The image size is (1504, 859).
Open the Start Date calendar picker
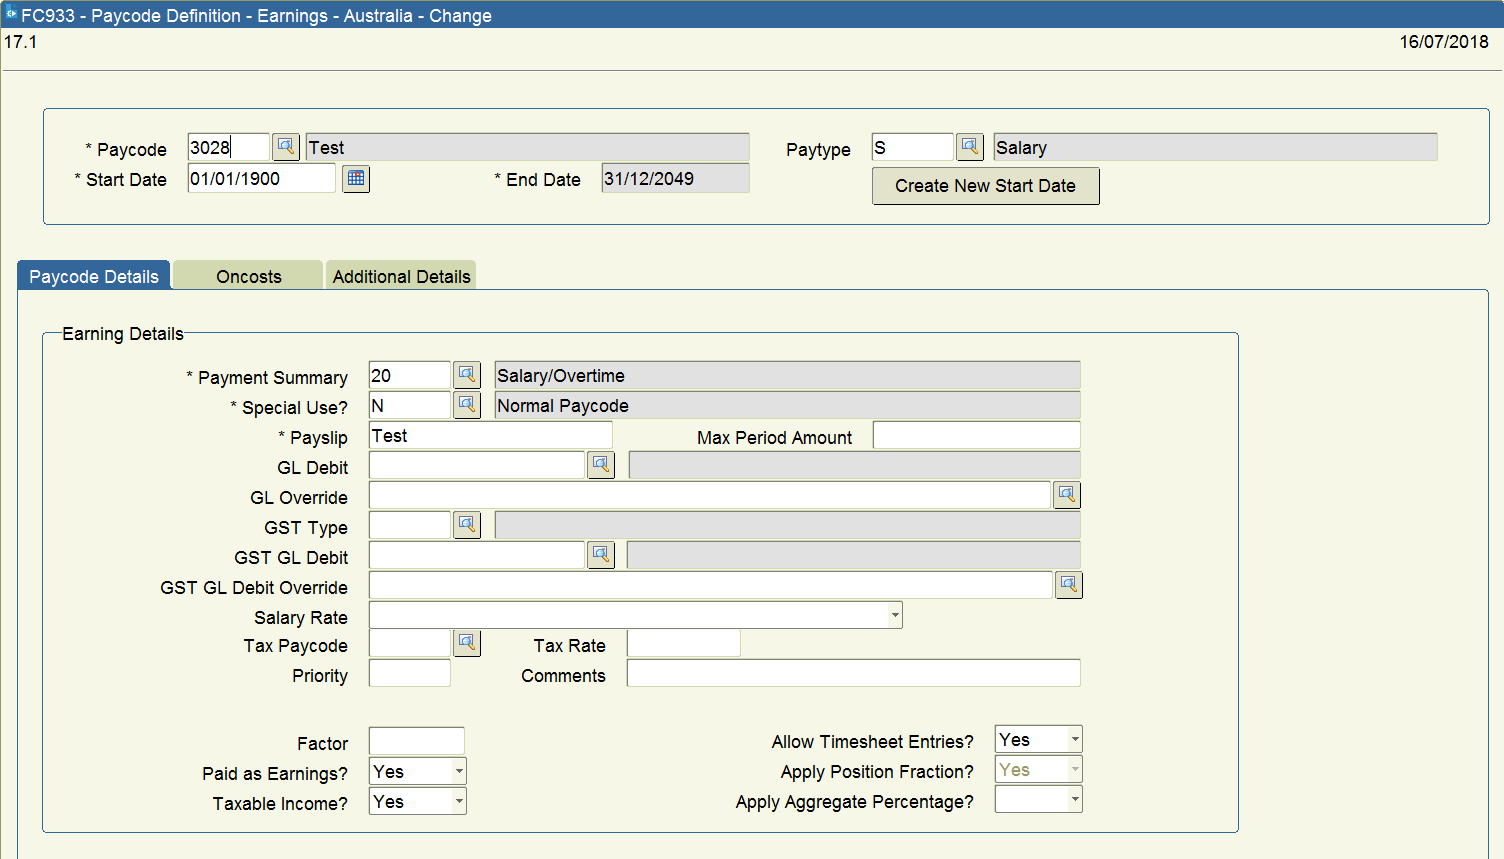coord(355,179)
